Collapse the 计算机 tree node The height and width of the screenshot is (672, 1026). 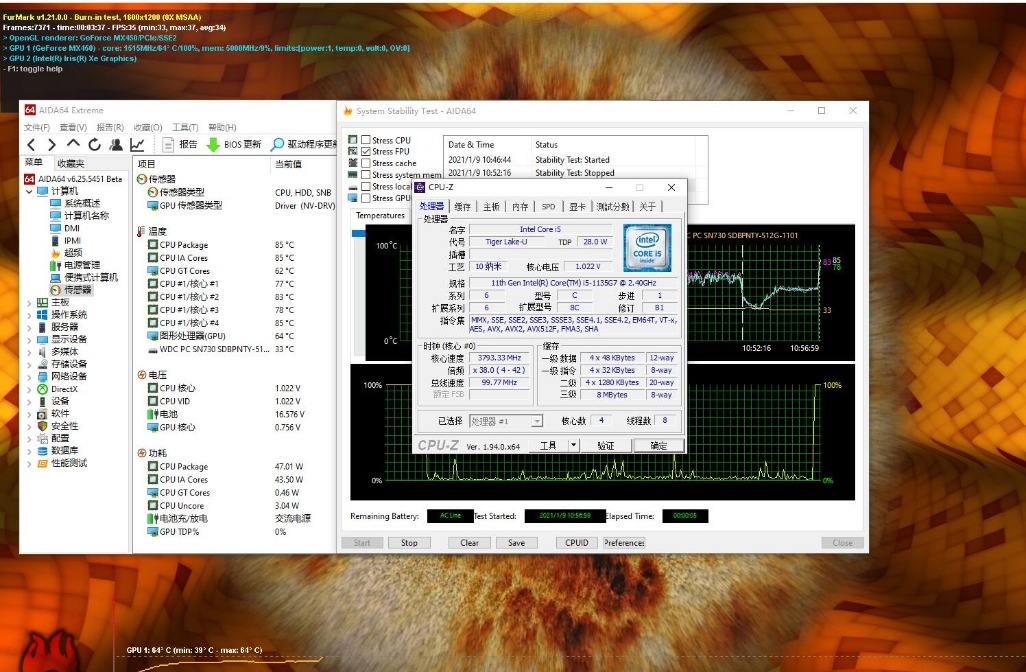point(29,192)
